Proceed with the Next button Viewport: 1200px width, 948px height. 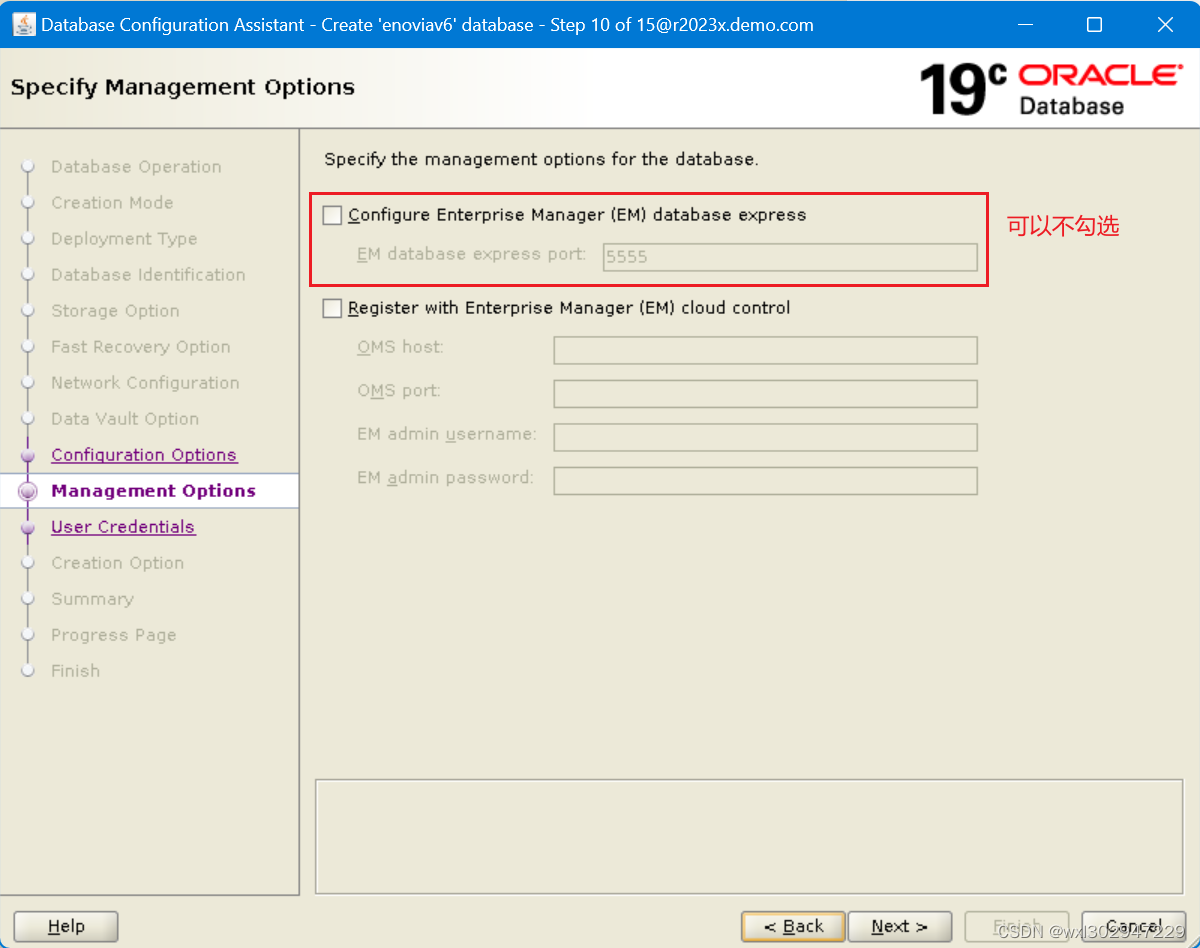(899, 927)
